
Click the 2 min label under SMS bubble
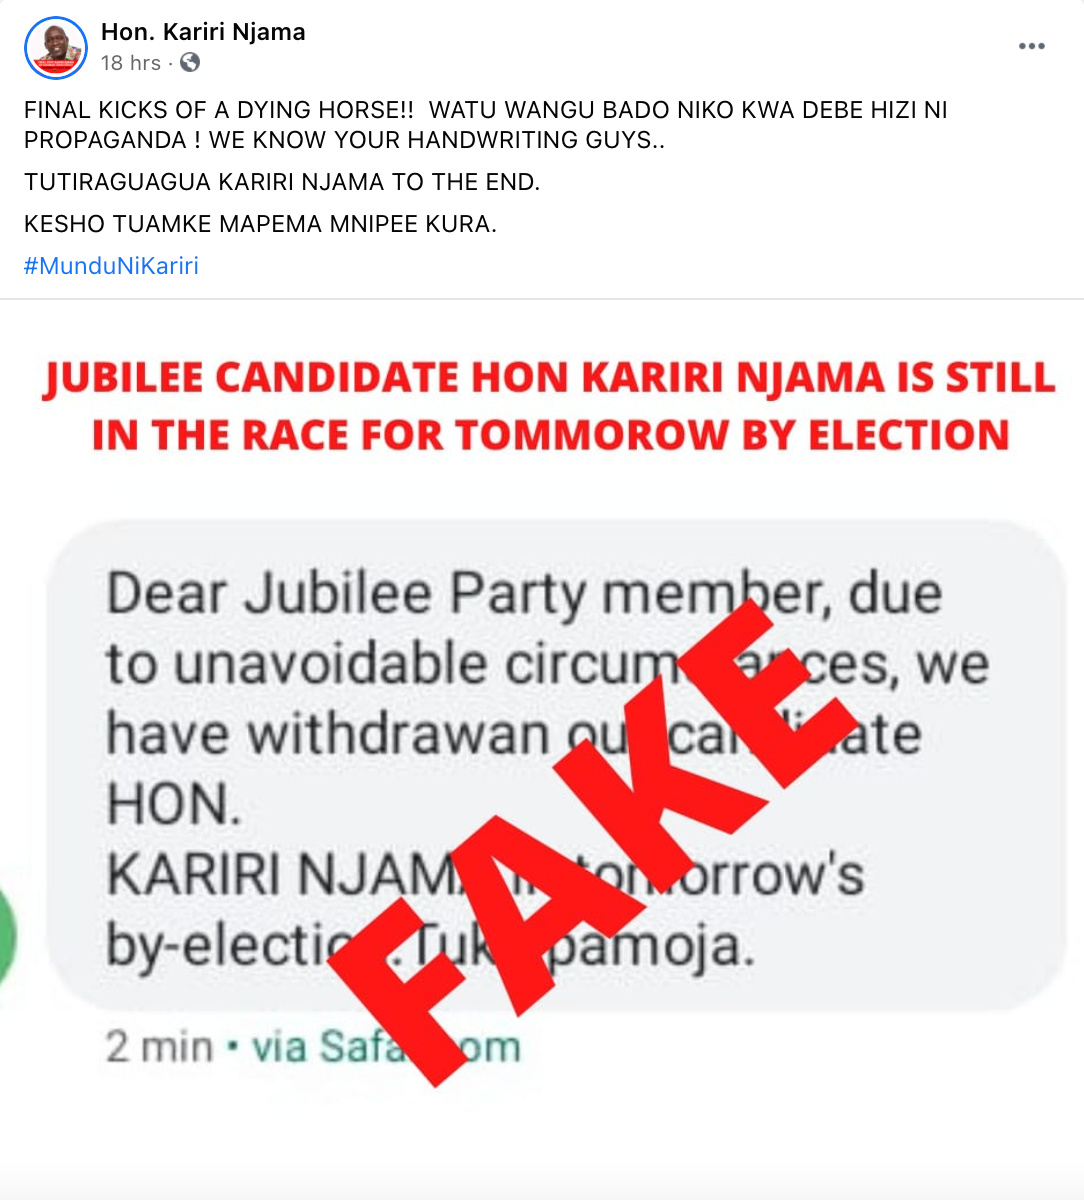point(159,1047)
